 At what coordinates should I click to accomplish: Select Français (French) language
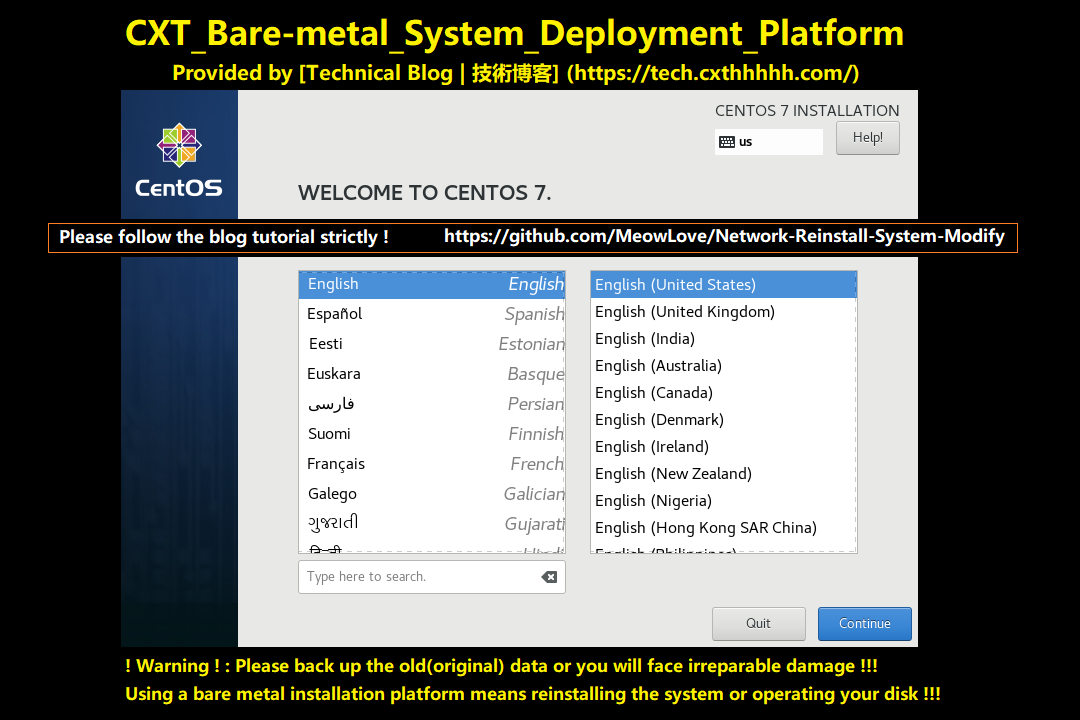432,464
